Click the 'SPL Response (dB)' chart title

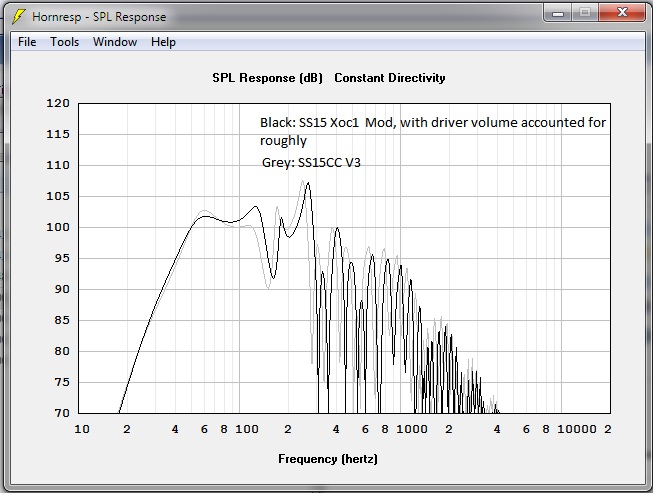267,78
